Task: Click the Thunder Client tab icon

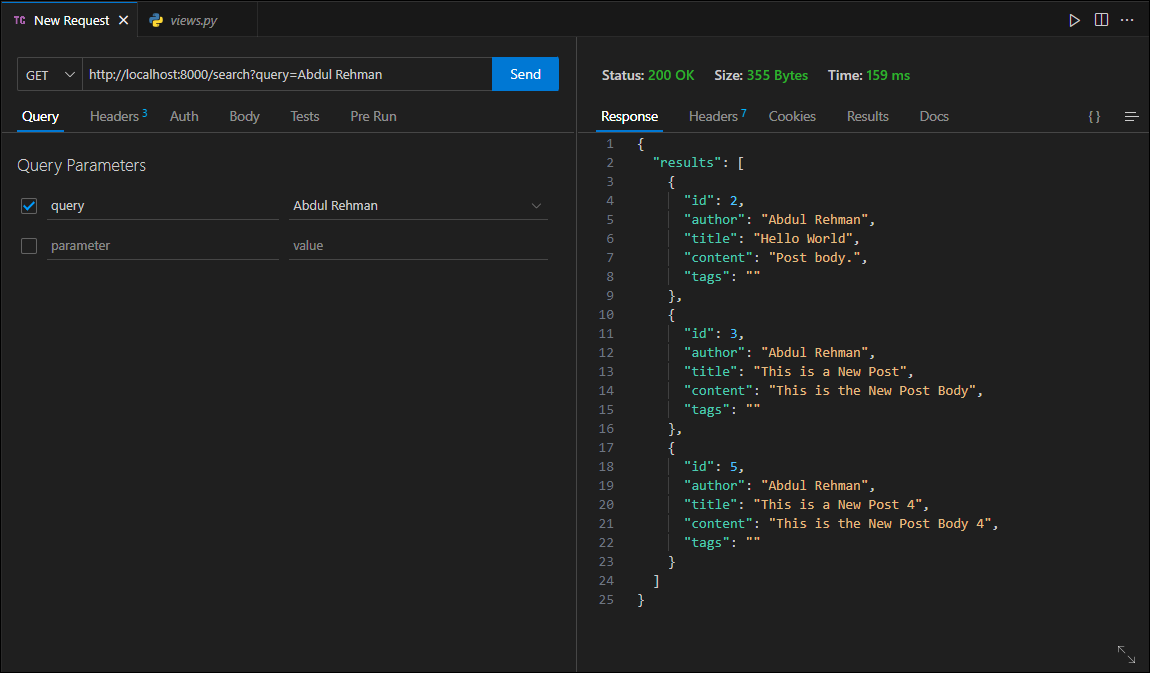Action: click(x=20, y=21)
